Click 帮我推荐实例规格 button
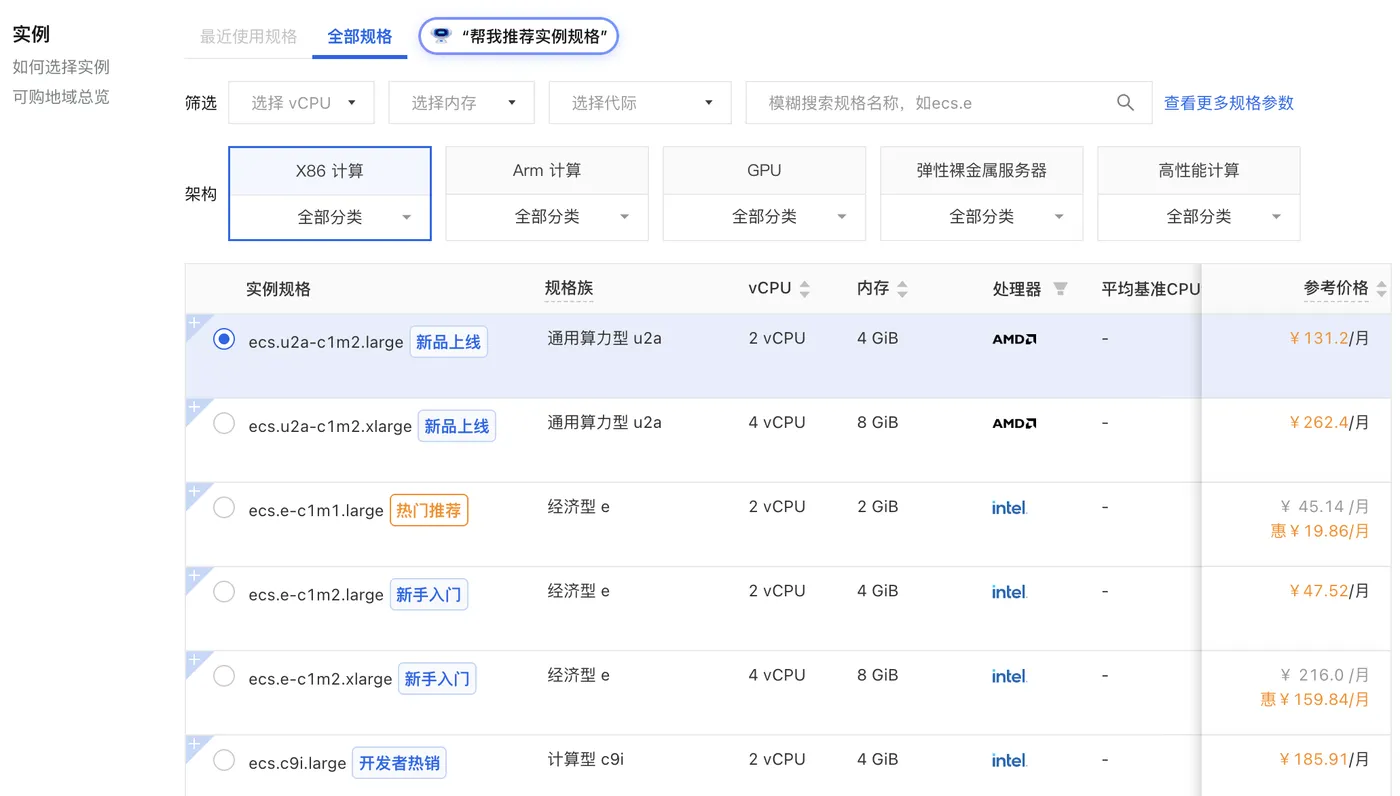Image resolution: width=1400 pixels, height=796 pixels. click(x=519, y=36)
